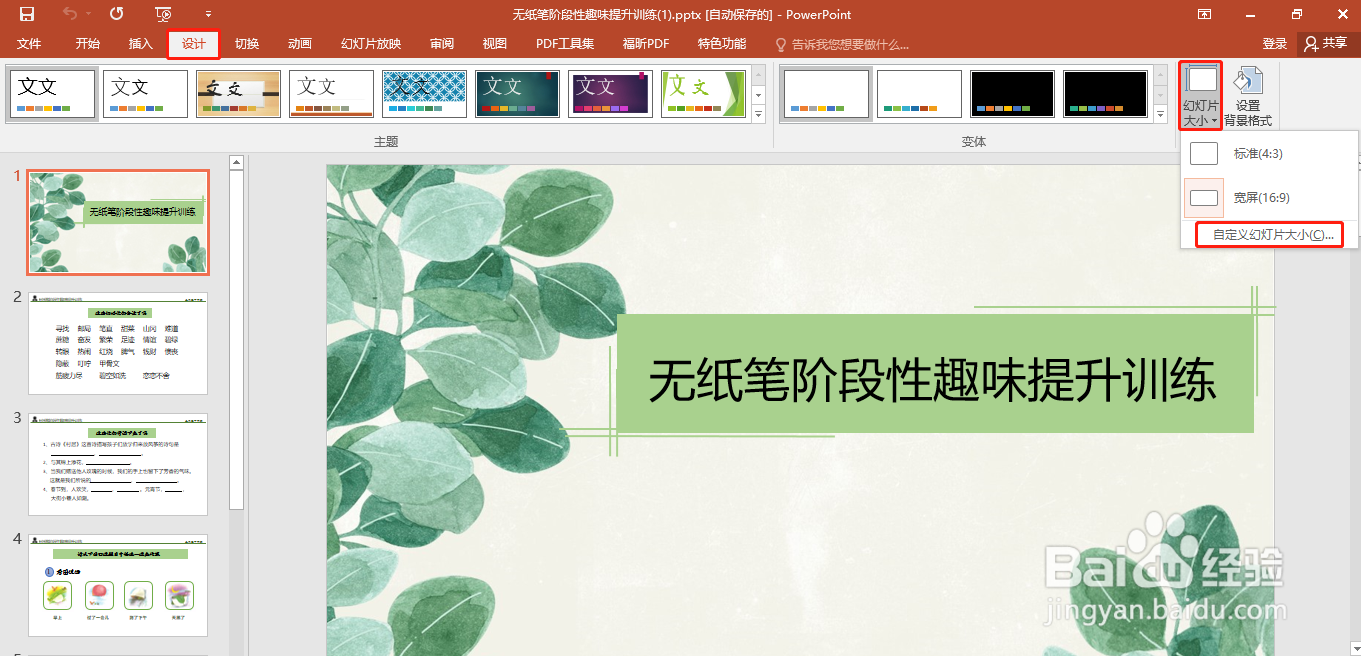Click the slide panel scrollbar up arrow
This screenshot has height=656, width=1361.
coord(237,162)
